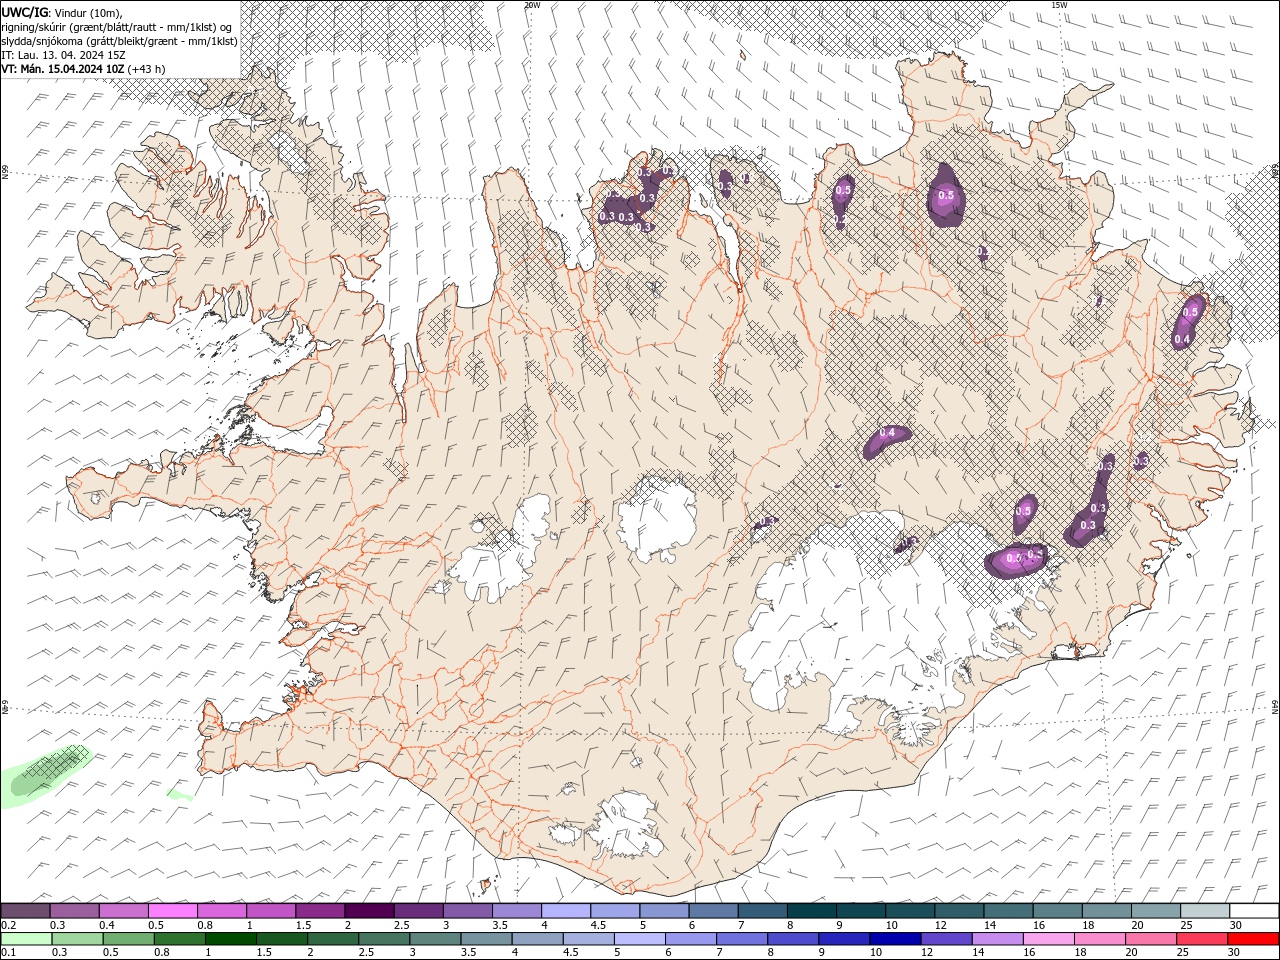
Task: Select the 3 swatch on the rain scale
Action: [x=434, y=939]
